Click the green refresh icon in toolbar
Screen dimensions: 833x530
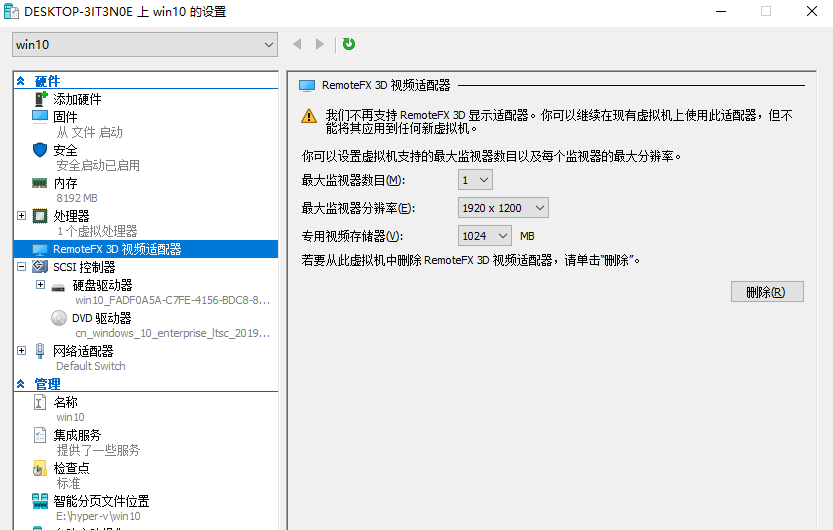[x=349, y=44]
